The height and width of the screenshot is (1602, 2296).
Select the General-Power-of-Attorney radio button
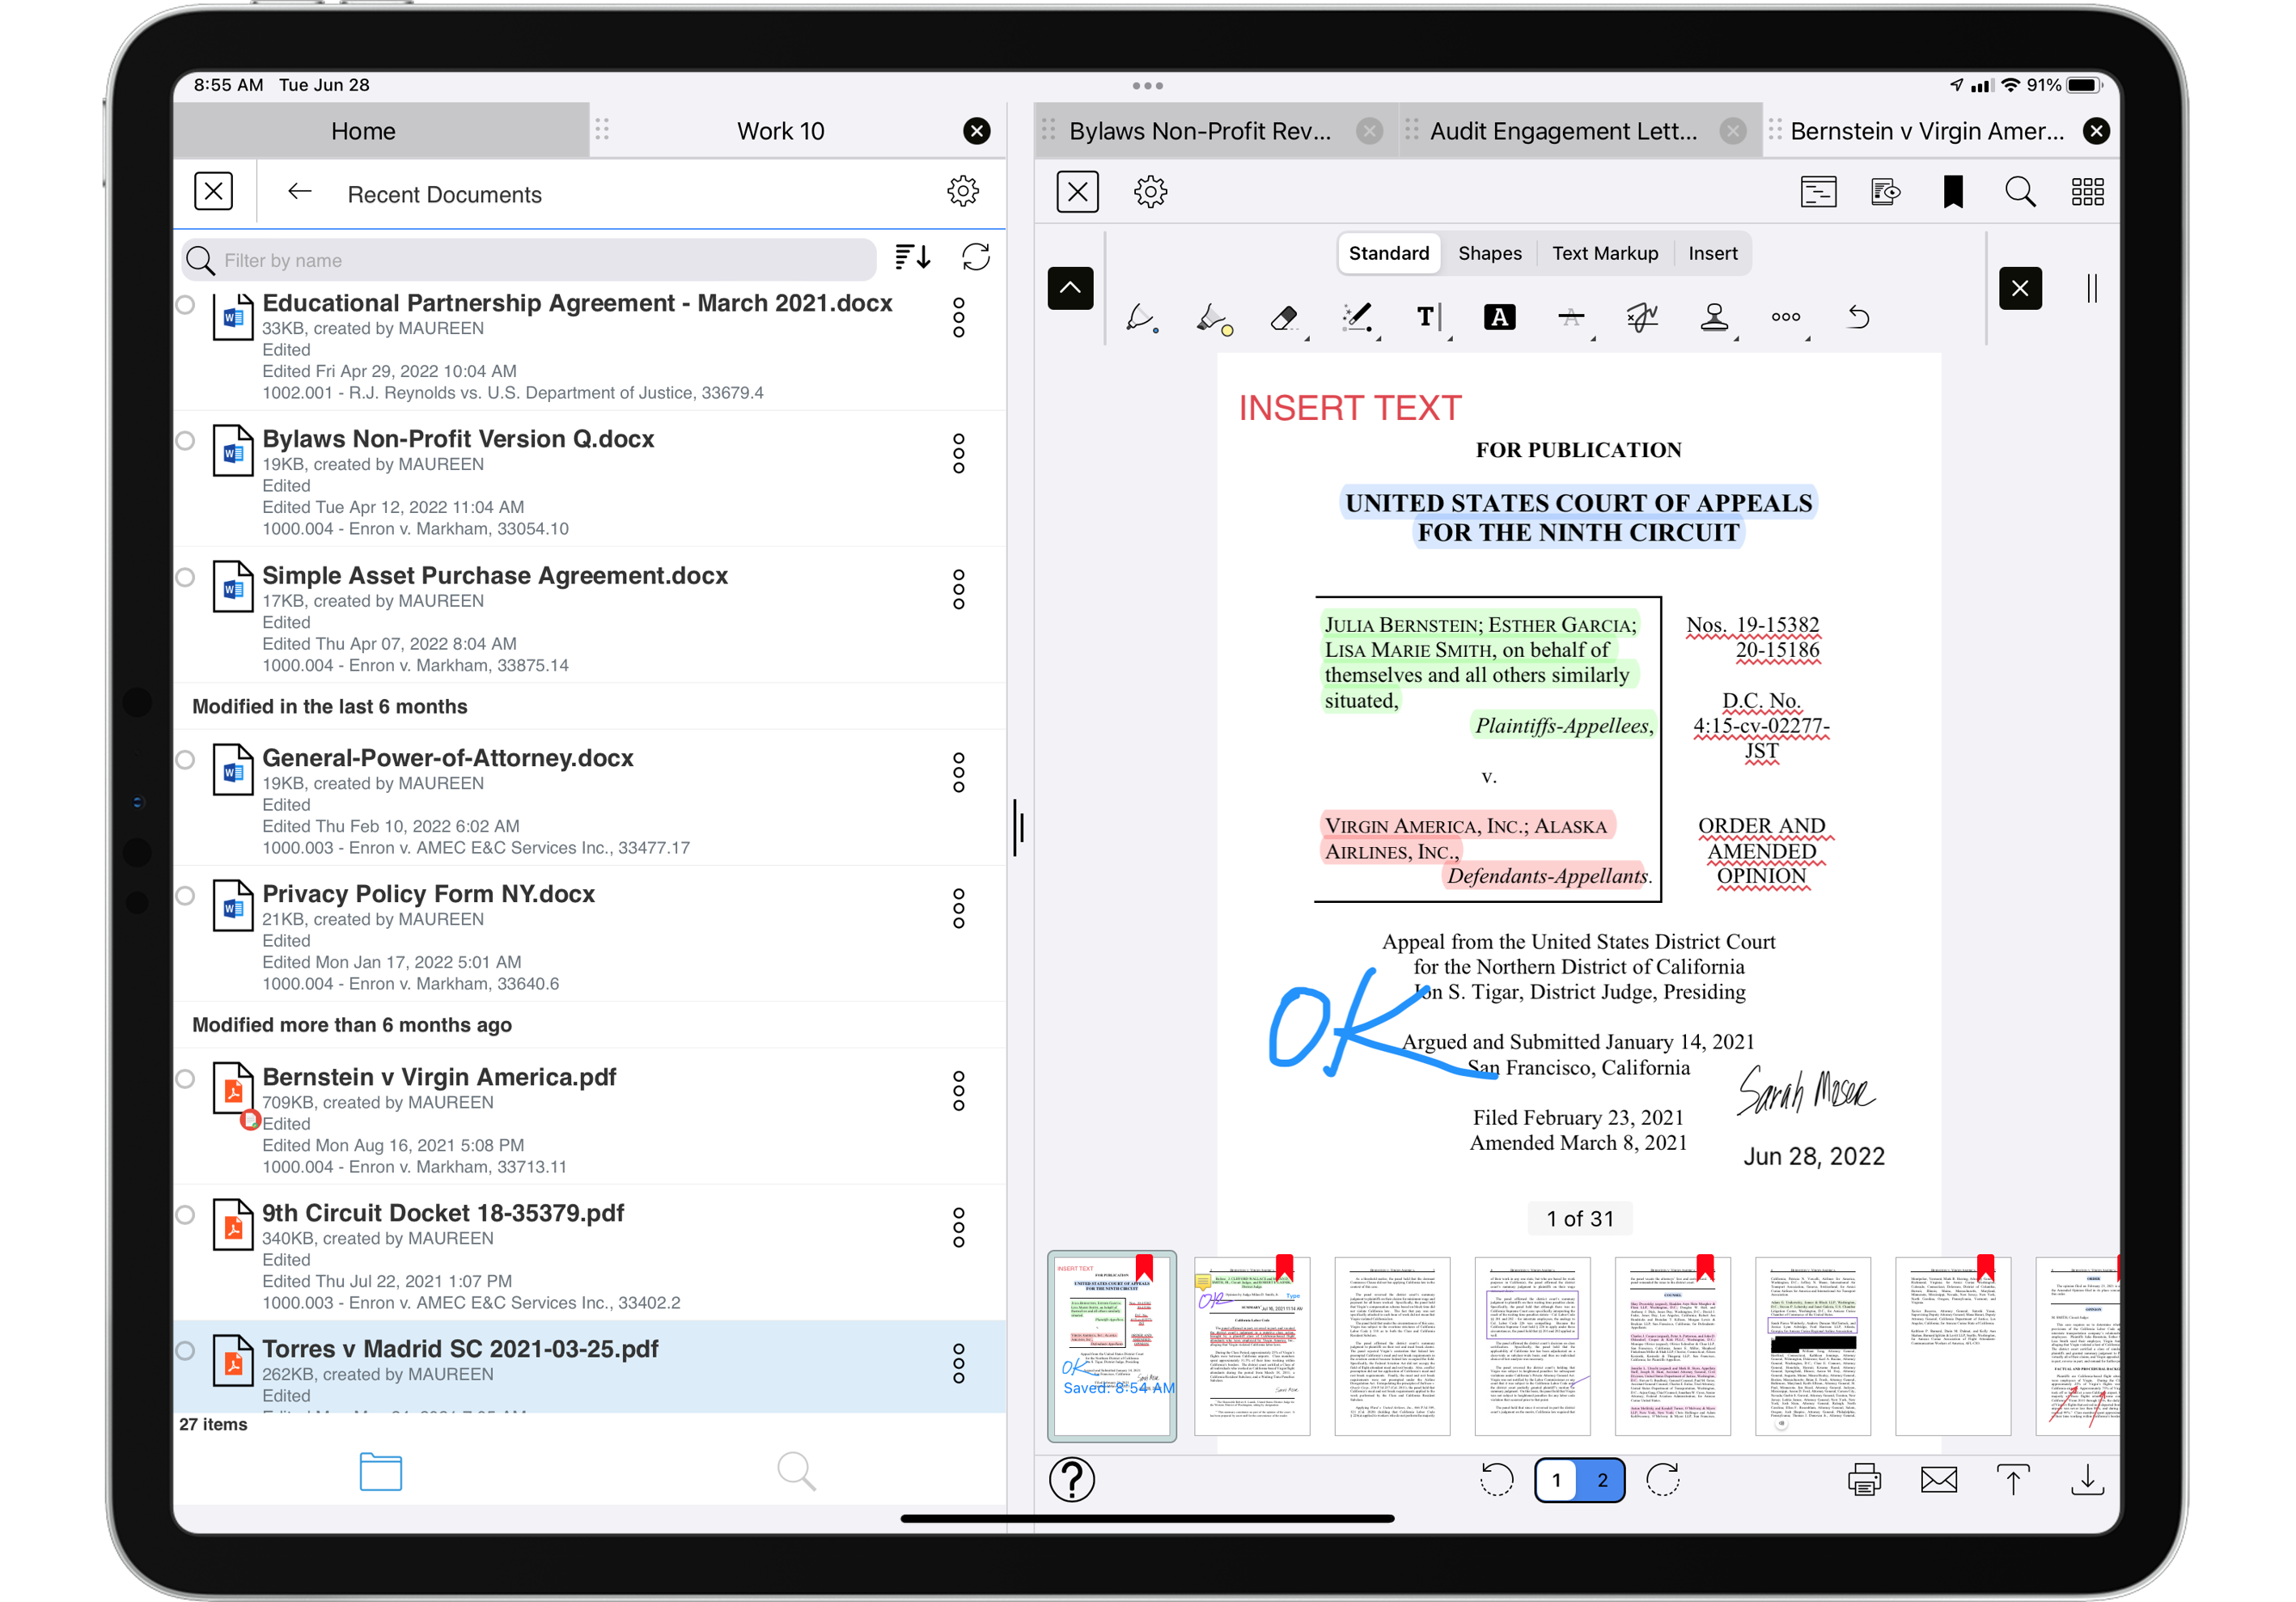[x=186, y=760]
